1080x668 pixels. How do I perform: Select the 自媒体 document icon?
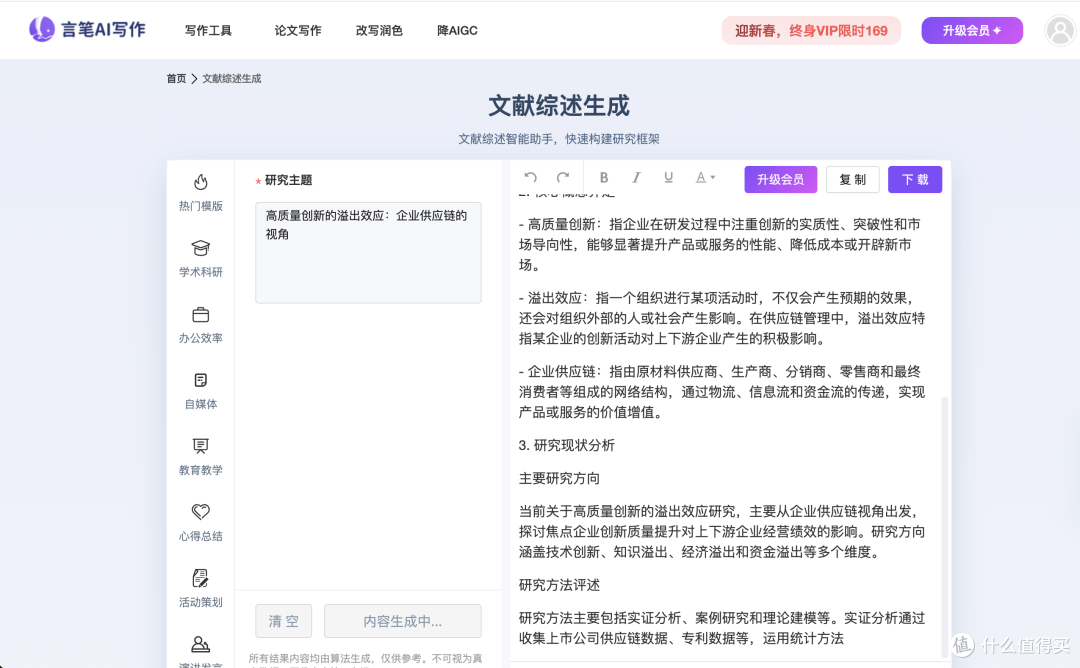[200, 380]
